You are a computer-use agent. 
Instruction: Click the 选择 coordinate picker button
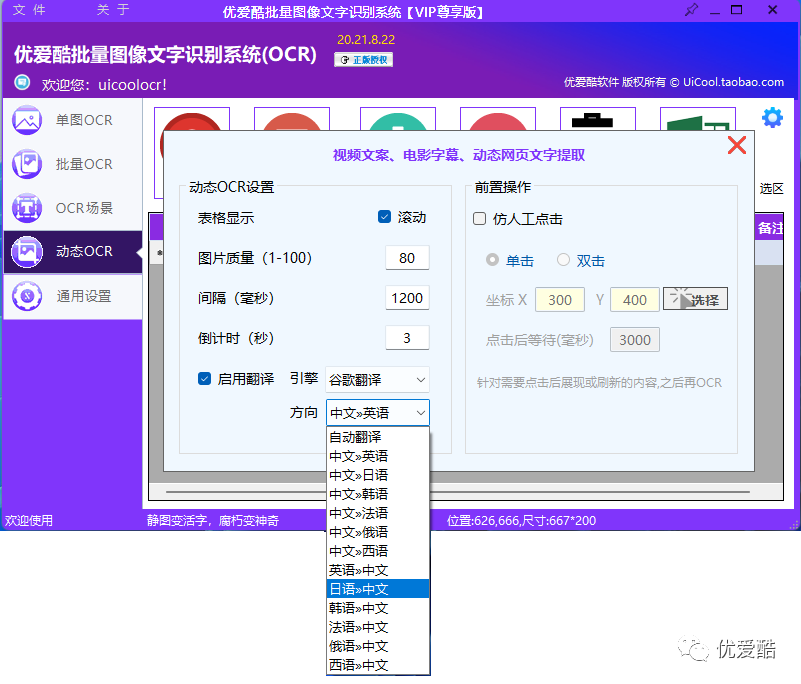pyautogui.click(x=695, y=298)
